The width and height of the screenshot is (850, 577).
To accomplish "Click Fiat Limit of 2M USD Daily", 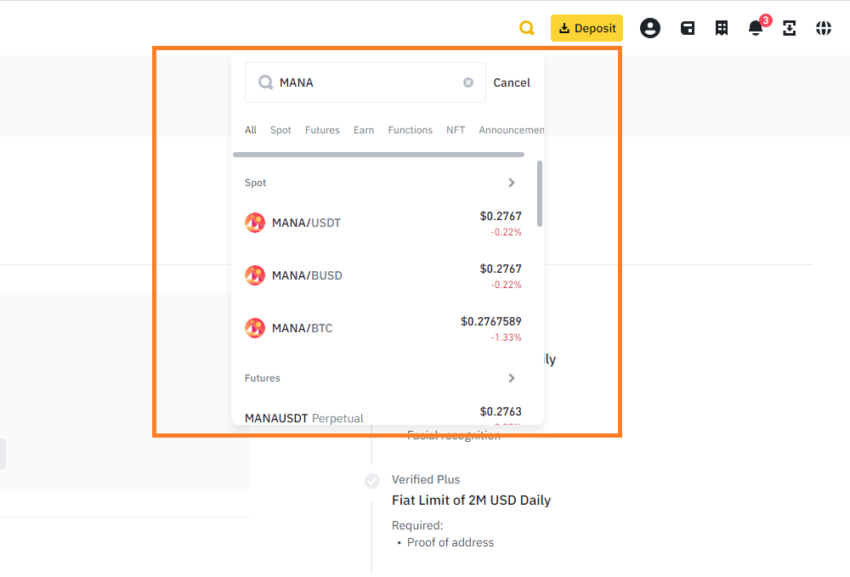I will (471, 500).
